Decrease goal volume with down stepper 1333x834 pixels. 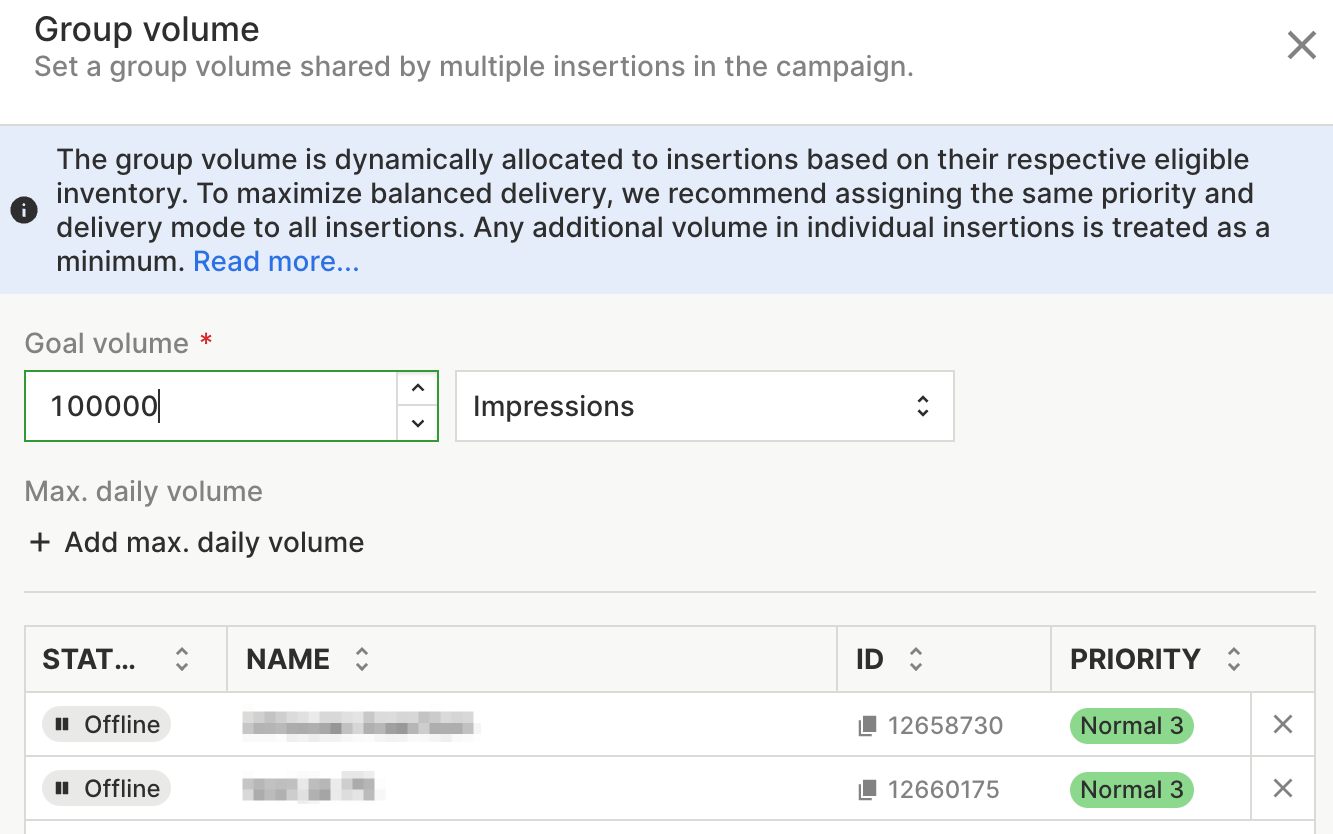[x=418, y=424]
